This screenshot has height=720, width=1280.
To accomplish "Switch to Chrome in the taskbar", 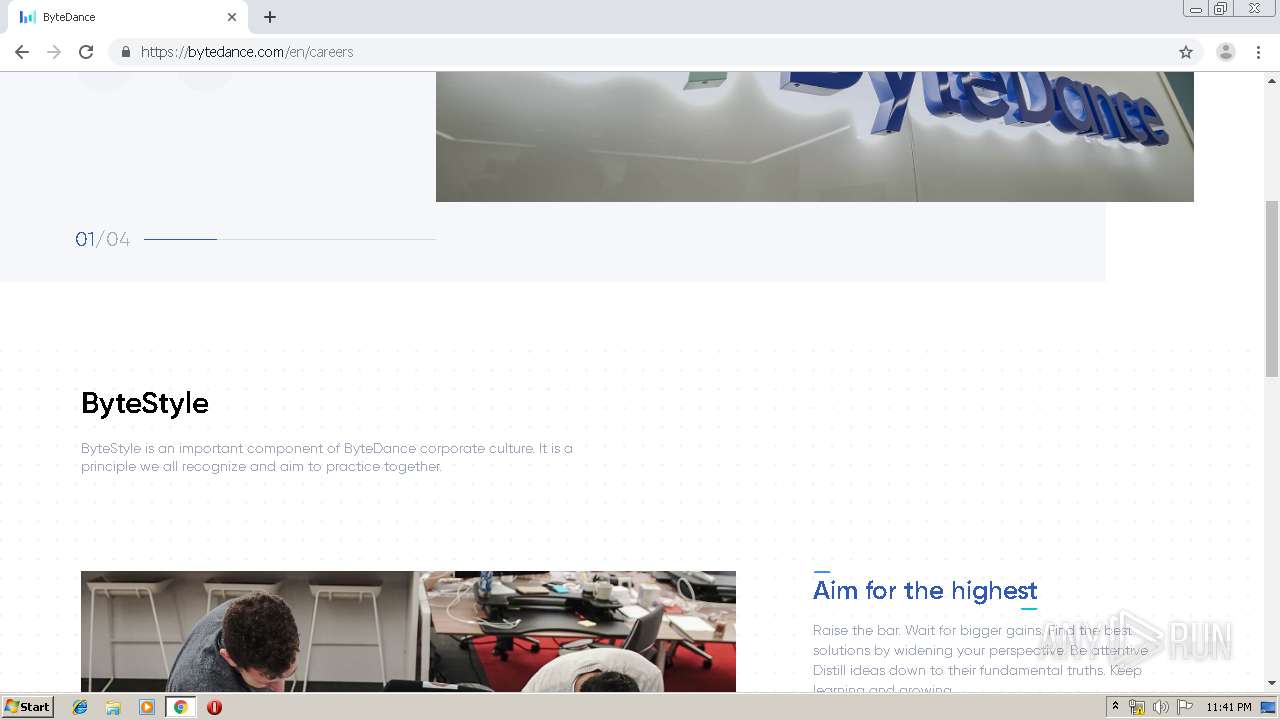I will (x=180, y=707).
